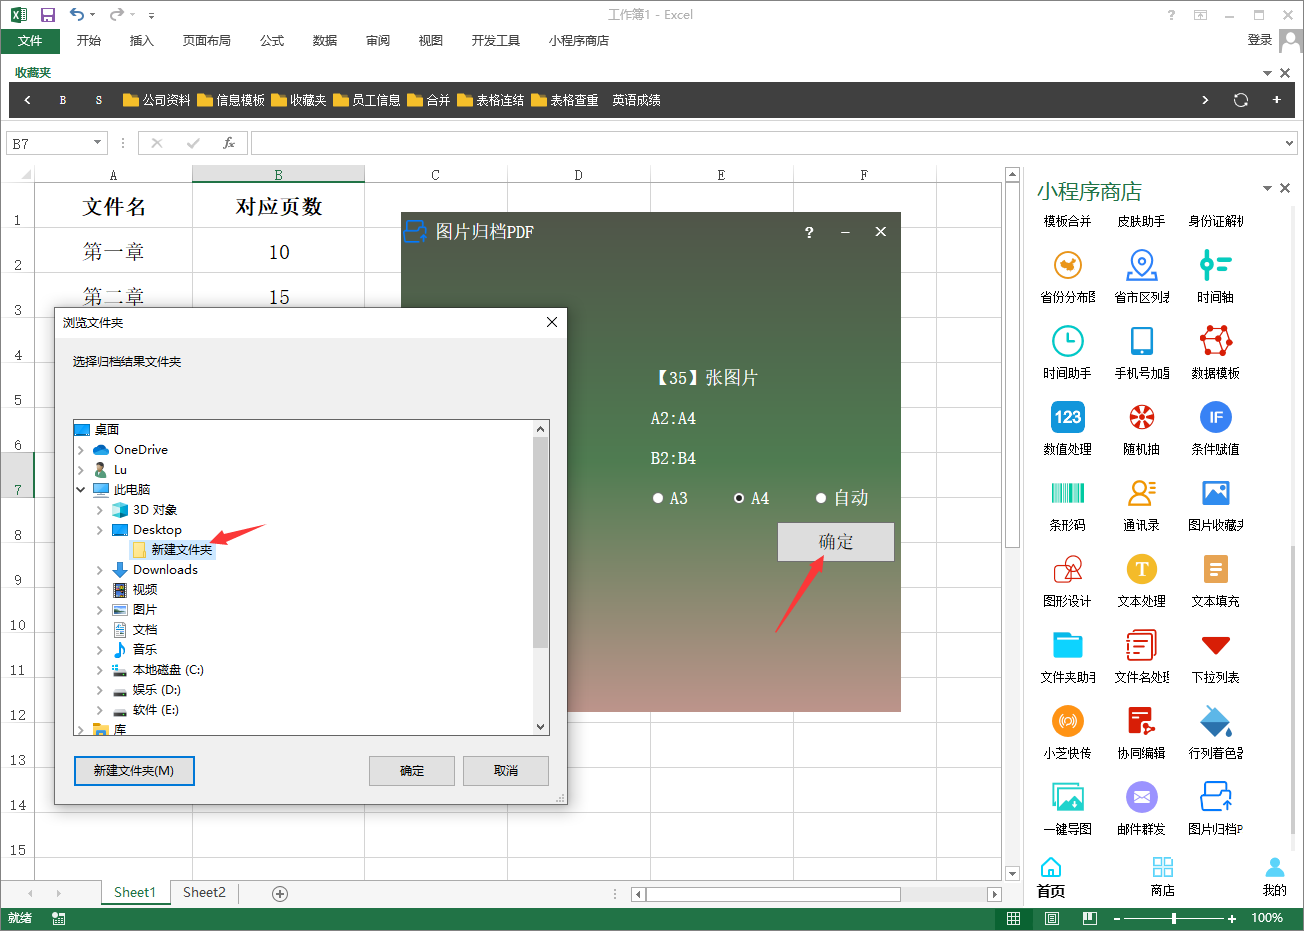1304x931 pixels.
Task: Click the Excel save icon in title bar
Action: 47,15
